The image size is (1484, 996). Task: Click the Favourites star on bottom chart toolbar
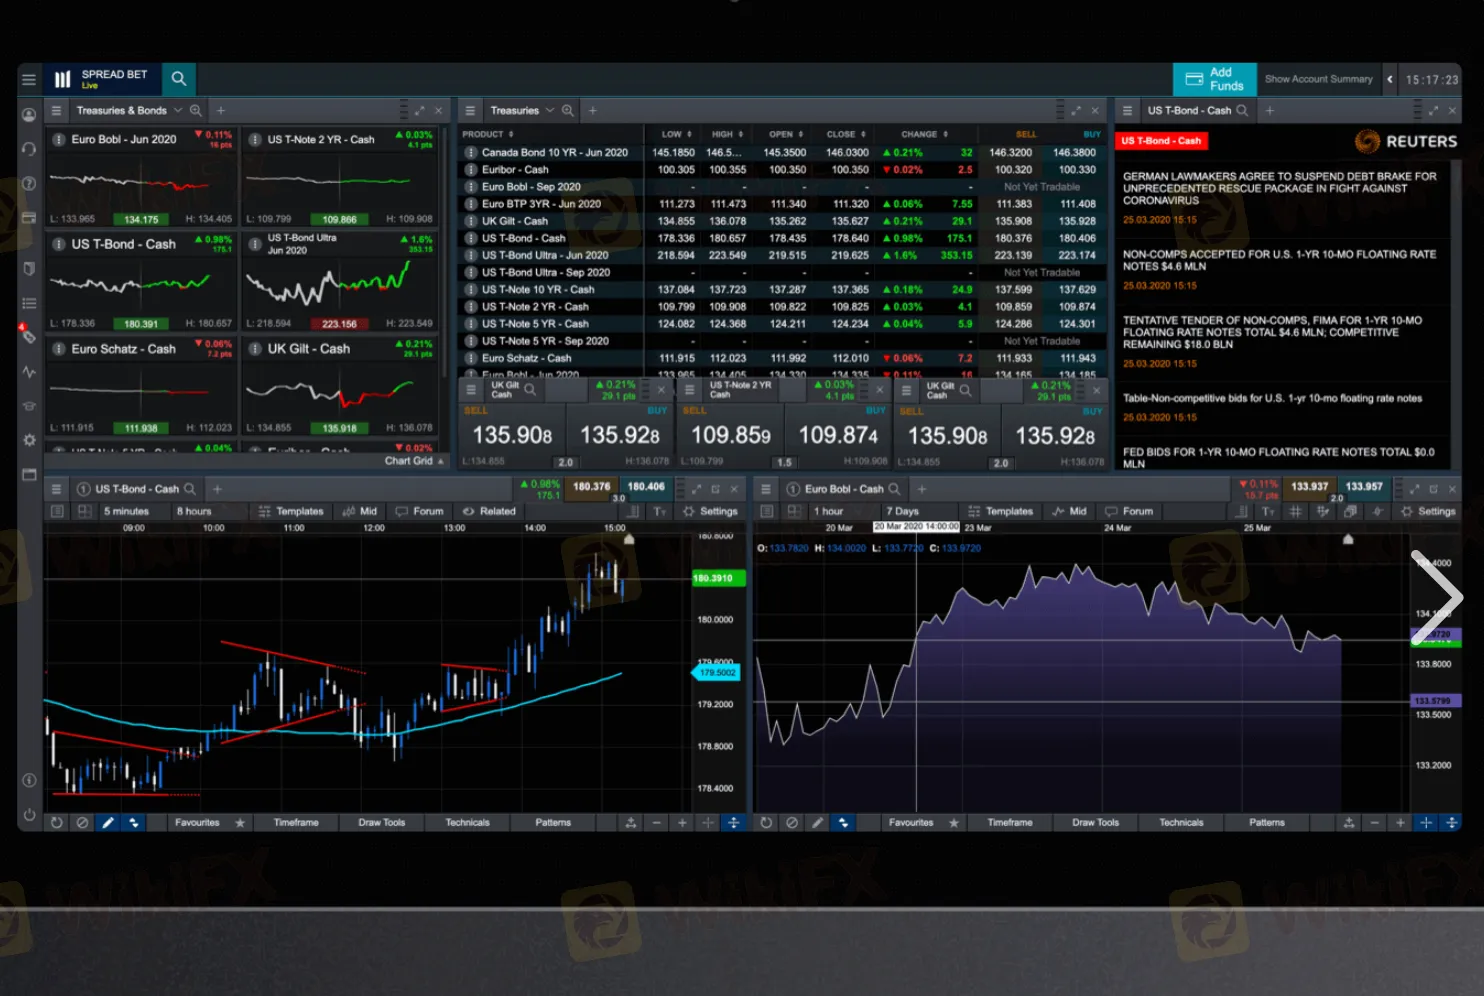click(240, 822)
